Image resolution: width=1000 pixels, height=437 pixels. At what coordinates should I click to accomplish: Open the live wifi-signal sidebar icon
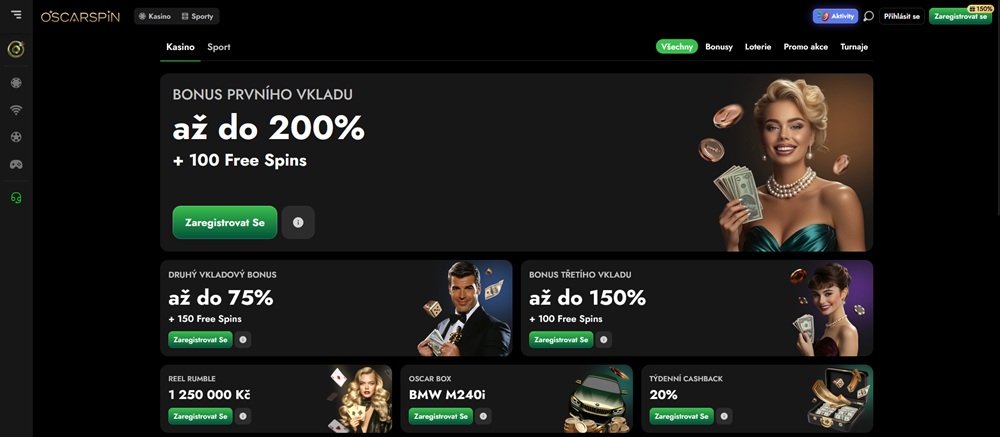coord(16,110)
